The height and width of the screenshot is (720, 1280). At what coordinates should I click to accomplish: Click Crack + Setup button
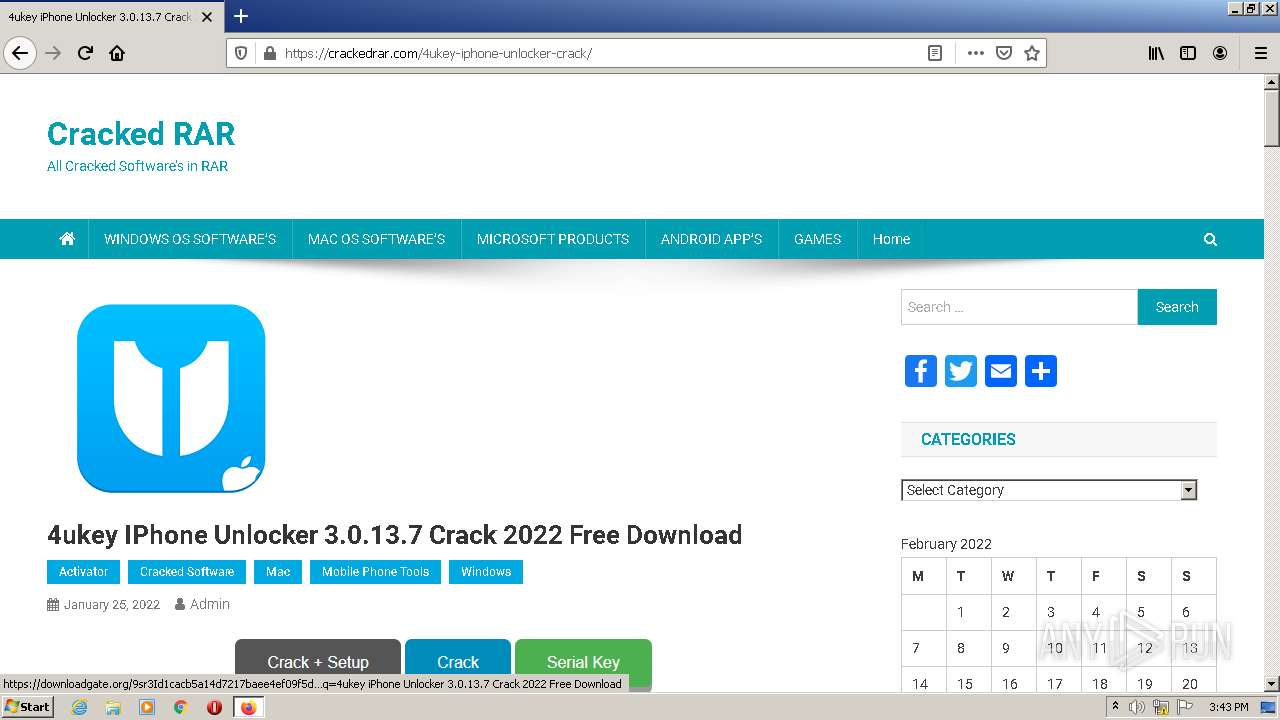(x=318, y=662)
